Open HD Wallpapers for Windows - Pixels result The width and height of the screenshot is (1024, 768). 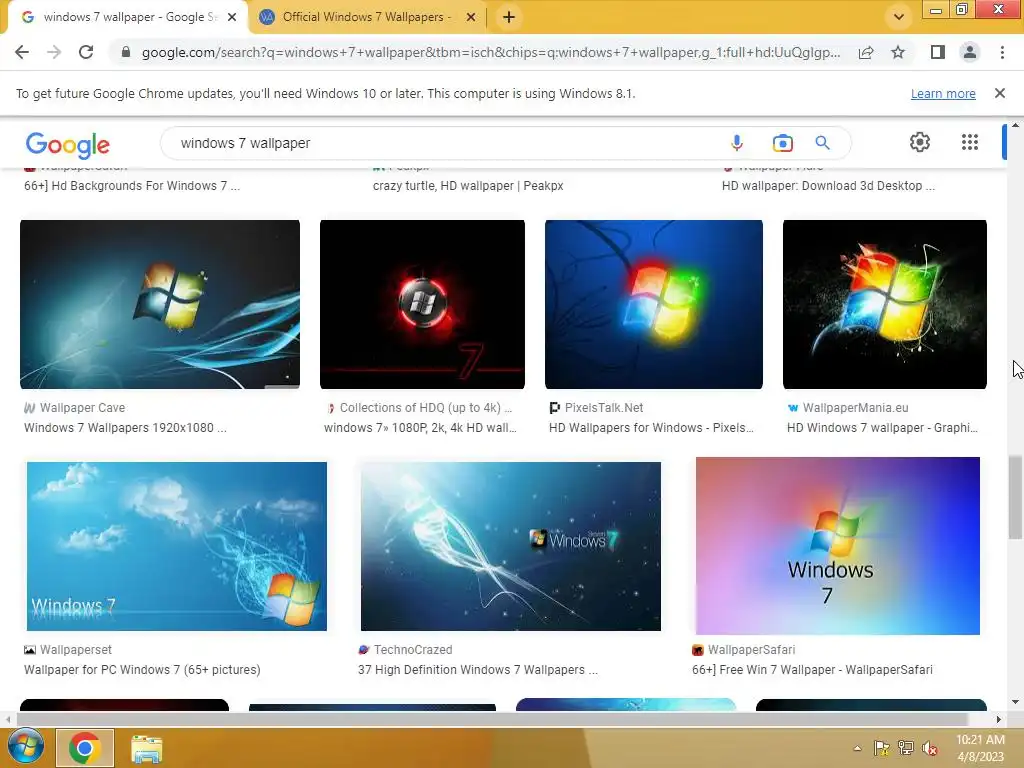(651, 428)
